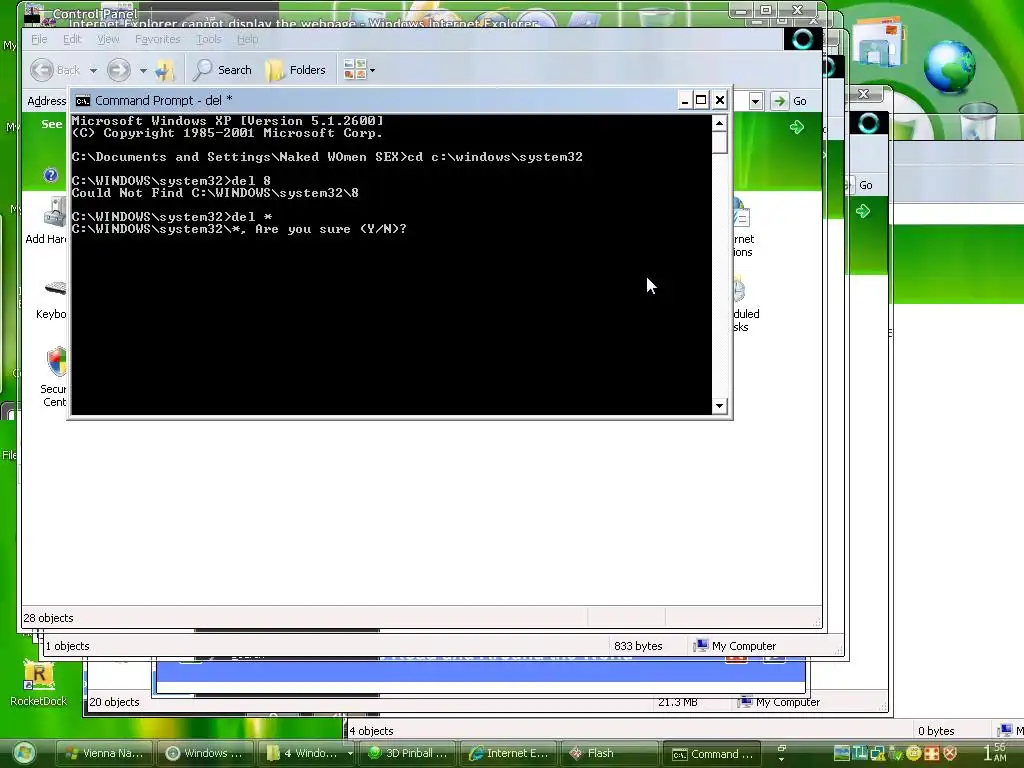Click the Views icon in Control Panel toolbar
The image size is (1024, 768).
[355, 70]
